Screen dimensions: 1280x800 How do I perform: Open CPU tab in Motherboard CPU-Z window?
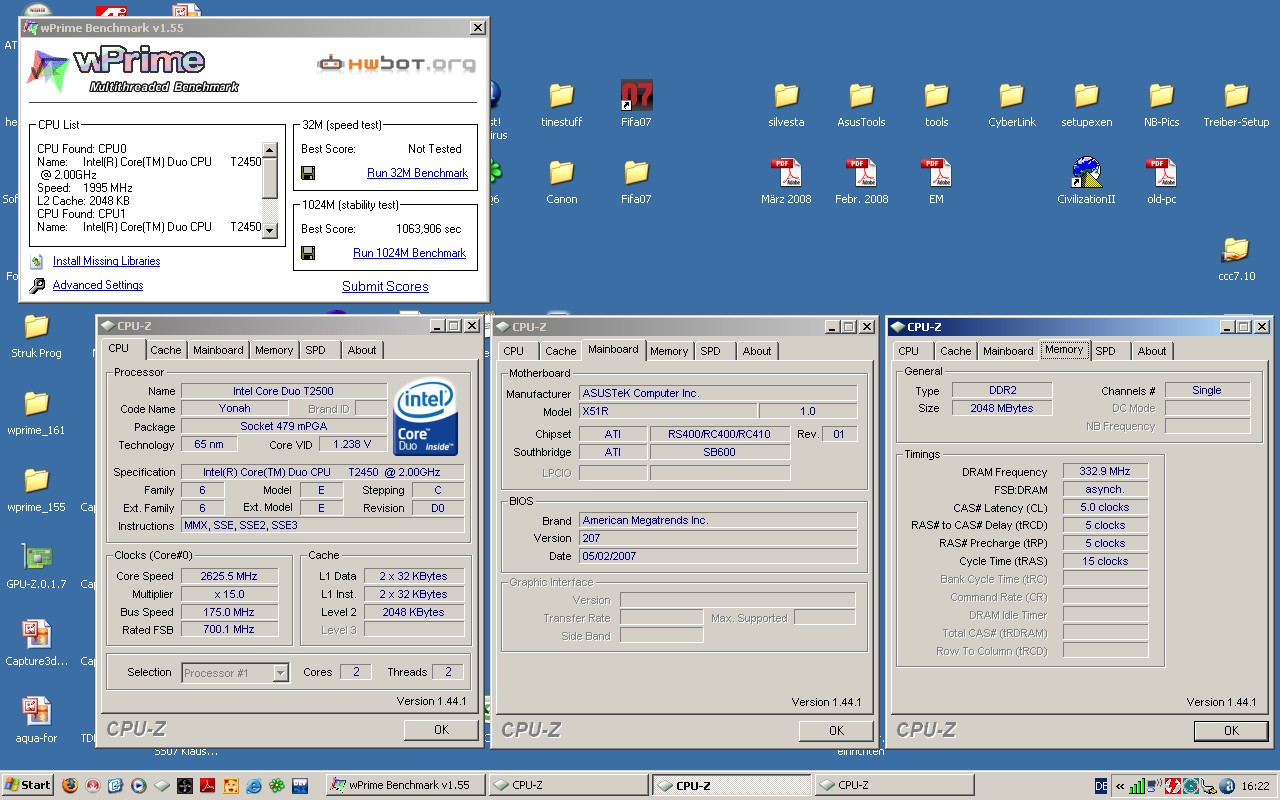pos(514,351)
